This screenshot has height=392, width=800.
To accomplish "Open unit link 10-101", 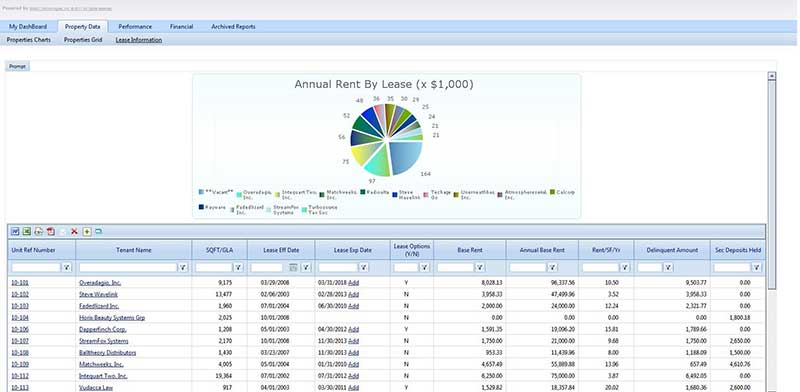I will point(20,282).
